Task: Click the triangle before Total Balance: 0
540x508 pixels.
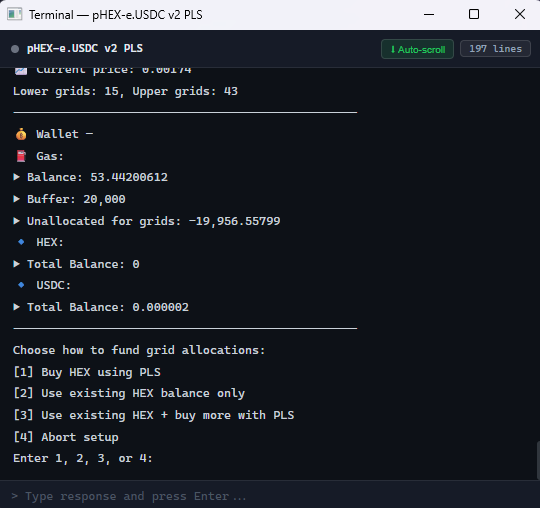Action: coord(16,264)
